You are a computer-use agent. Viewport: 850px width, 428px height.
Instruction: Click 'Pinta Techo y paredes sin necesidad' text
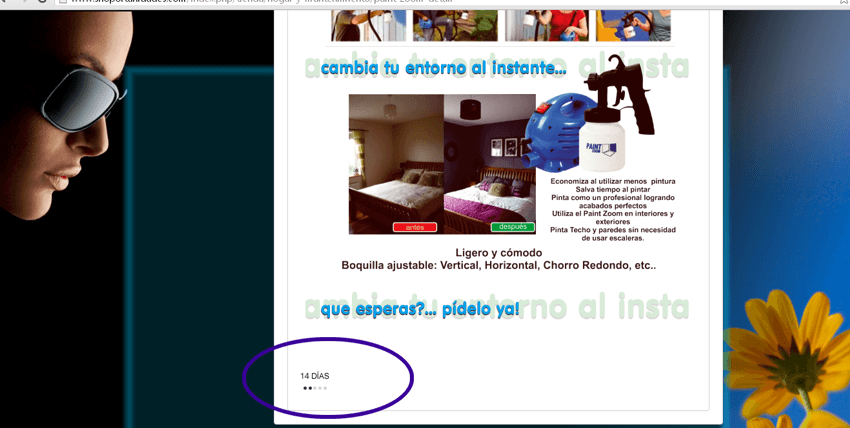pos(613,230)
